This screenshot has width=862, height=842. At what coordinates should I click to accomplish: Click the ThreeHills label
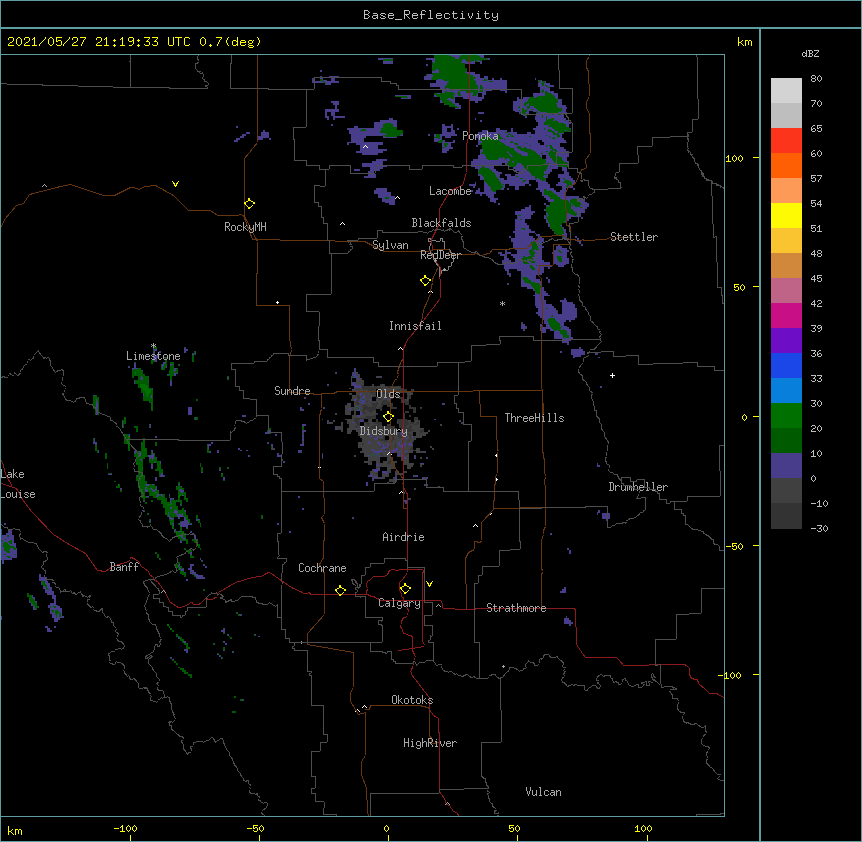[534, 418]
